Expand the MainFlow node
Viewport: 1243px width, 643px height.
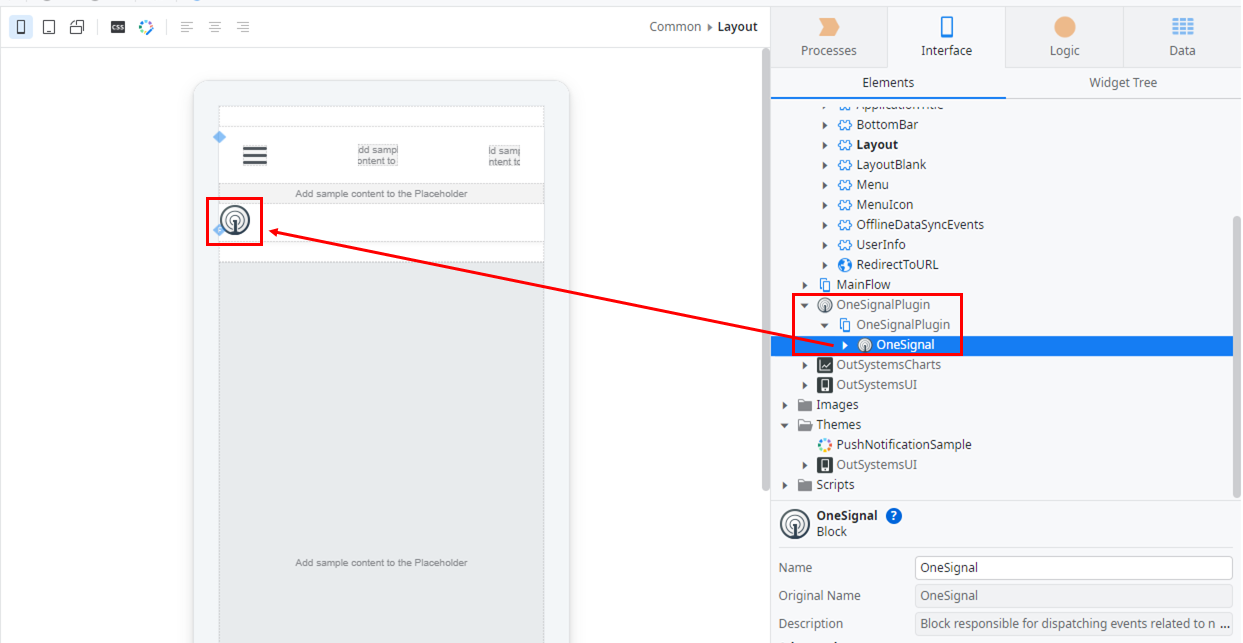[805, 285]
